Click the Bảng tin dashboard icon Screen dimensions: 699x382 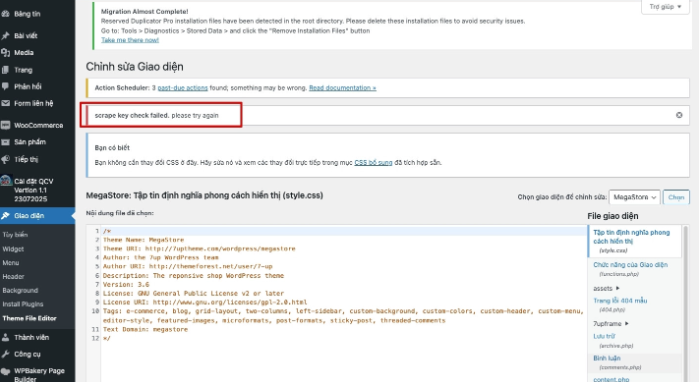pyautogui.click(x=5, y=14)
